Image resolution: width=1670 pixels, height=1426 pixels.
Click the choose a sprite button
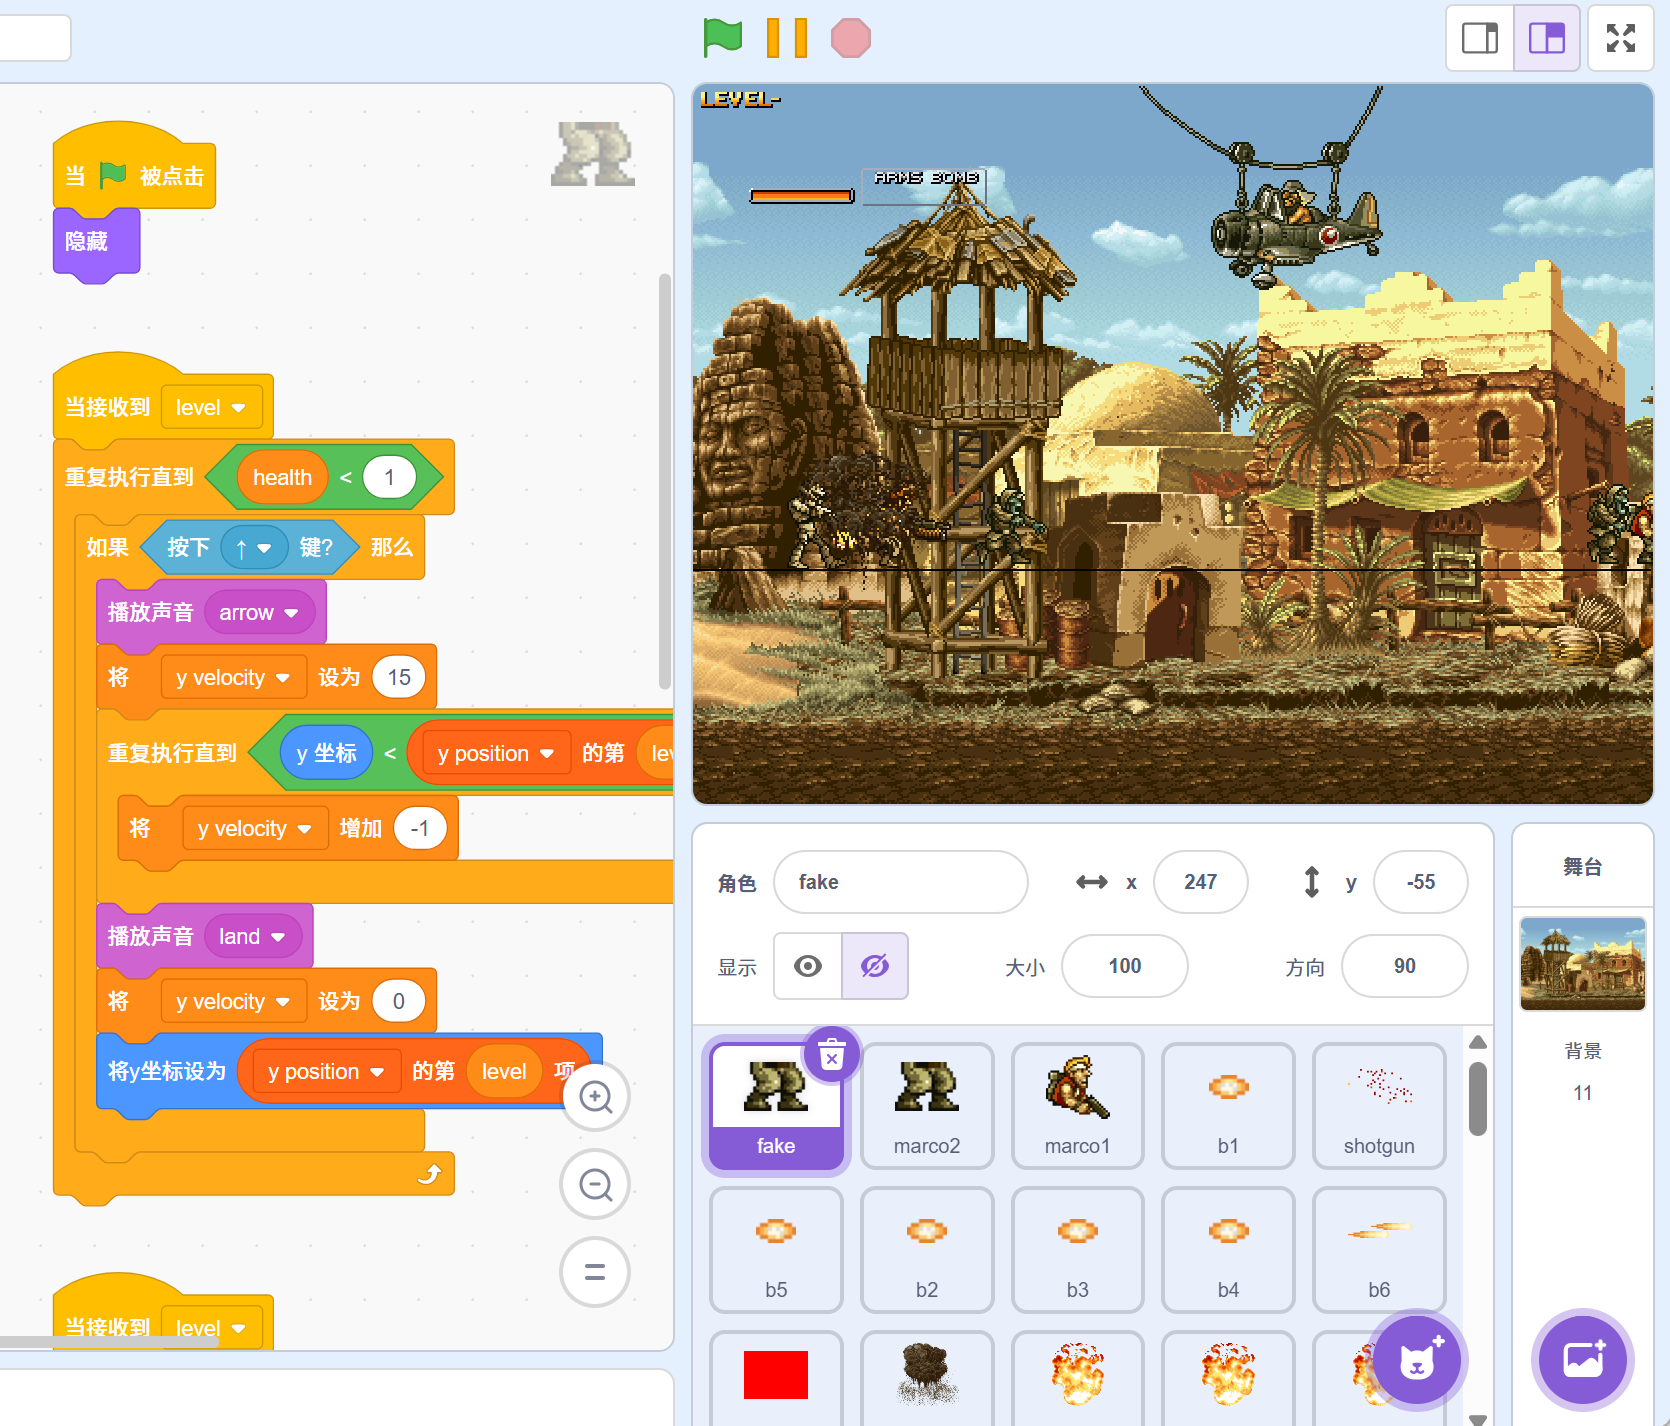tap(1416, 1360)
